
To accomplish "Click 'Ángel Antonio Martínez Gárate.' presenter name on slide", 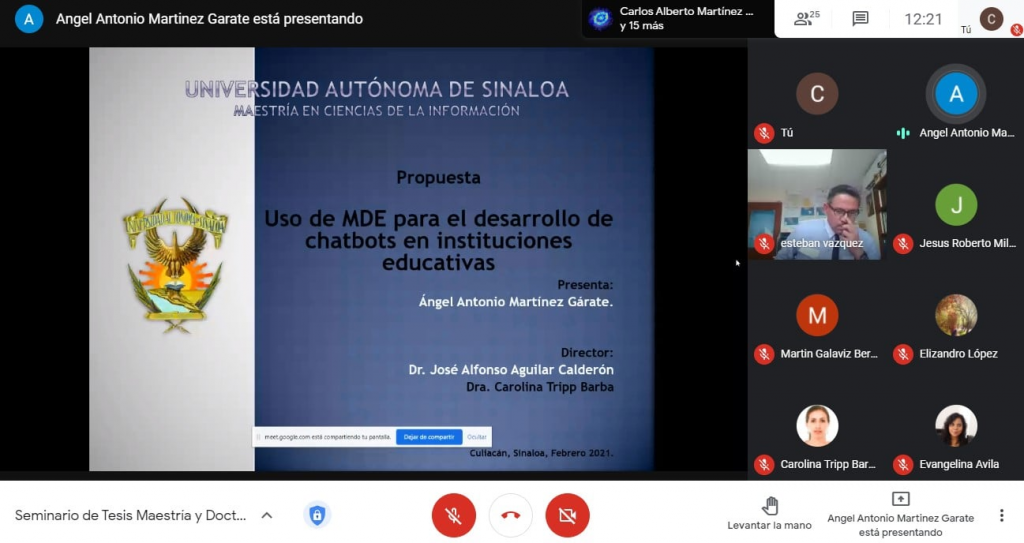I will tap(516, 302).
